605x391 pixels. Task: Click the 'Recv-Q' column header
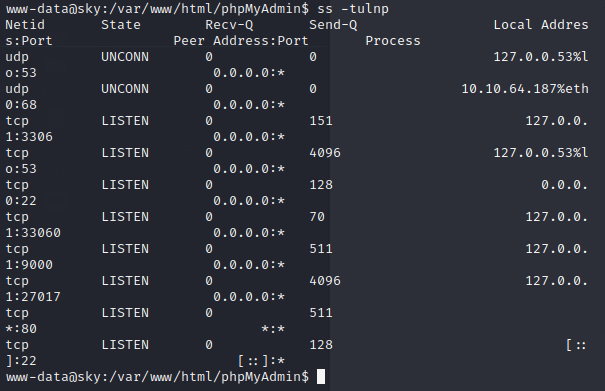coord(229,25)
